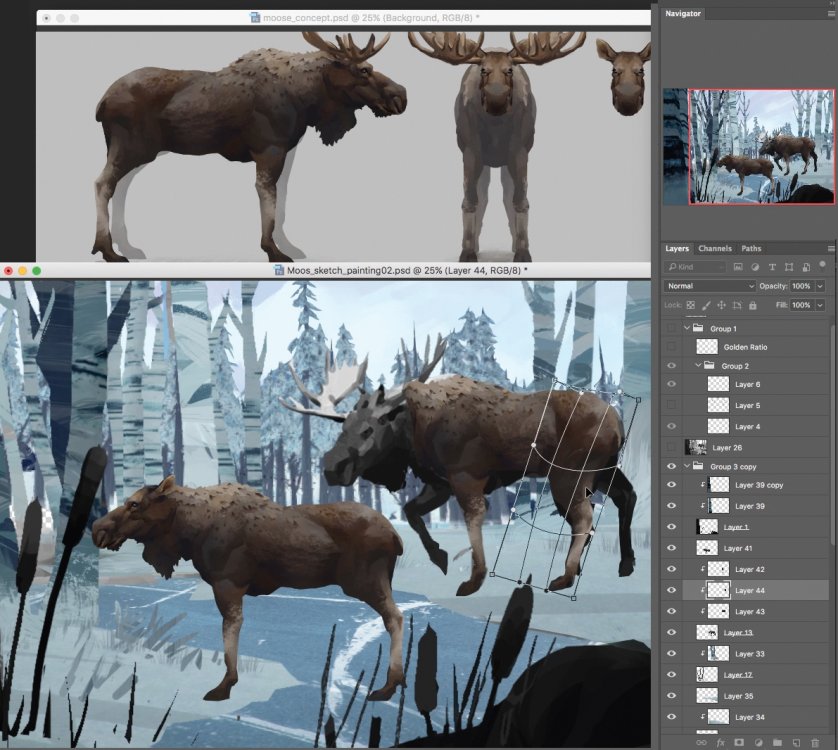Show Layer 5

click(x=672, y=405)
